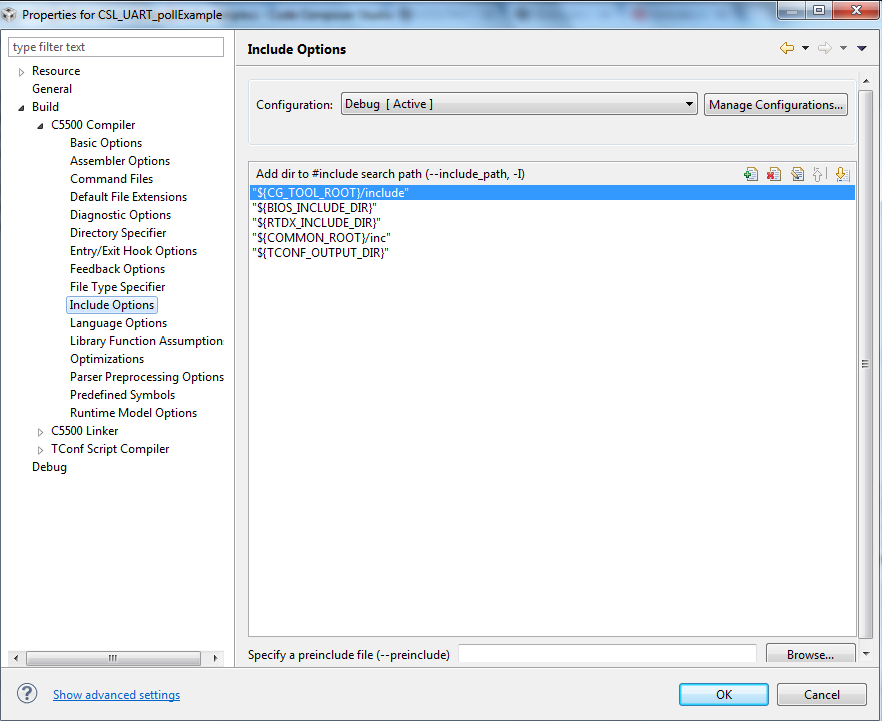This screenshot has height=721, width=882.
Task: Click the Edit include path icon
Action: click(797, 174)
